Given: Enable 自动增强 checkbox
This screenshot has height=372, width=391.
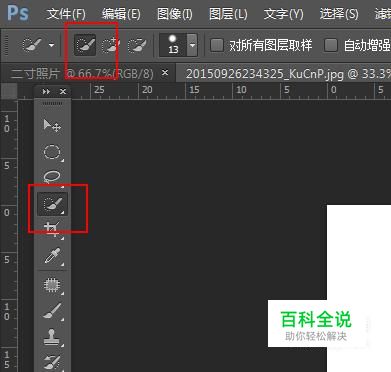Looking at the screenshot, I should (331, 45).
